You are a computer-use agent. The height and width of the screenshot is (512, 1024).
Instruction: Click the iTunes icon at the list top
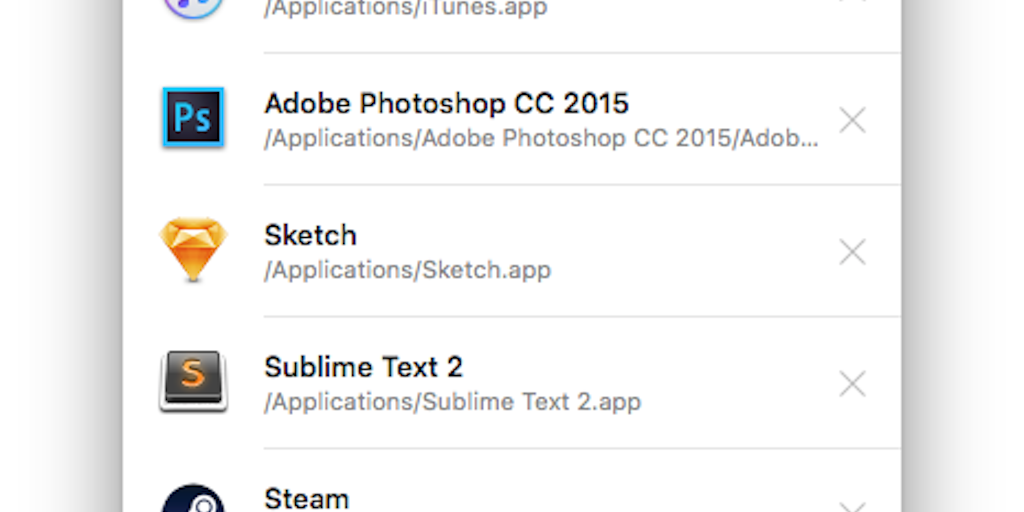193,7
